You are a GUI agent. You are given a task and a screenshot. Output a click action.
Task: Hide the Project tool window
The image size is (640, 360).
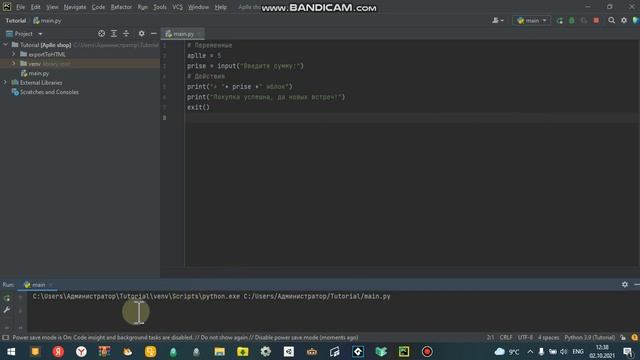click(153, 33)
